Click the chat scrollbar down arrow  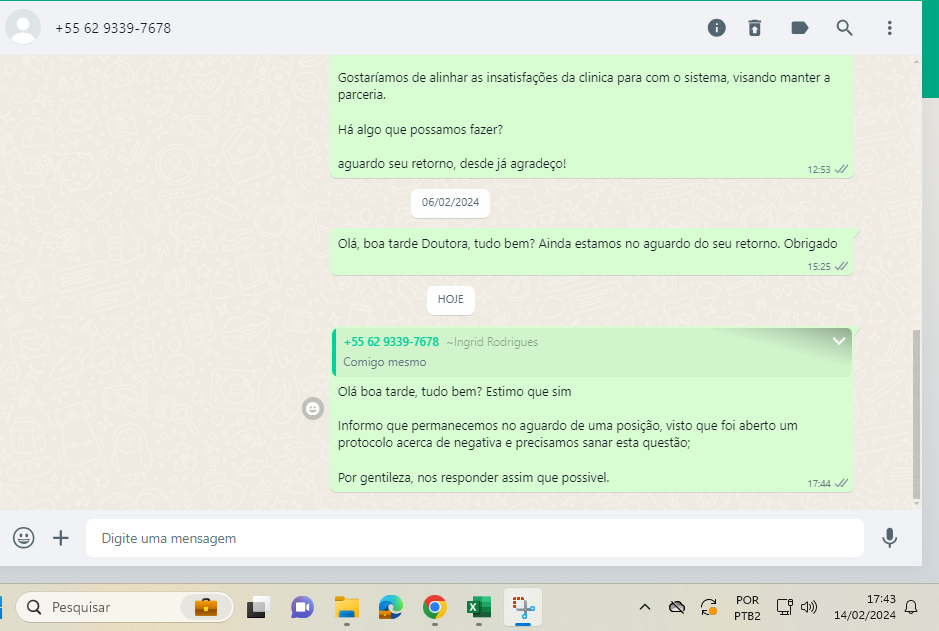pos(916,503)
